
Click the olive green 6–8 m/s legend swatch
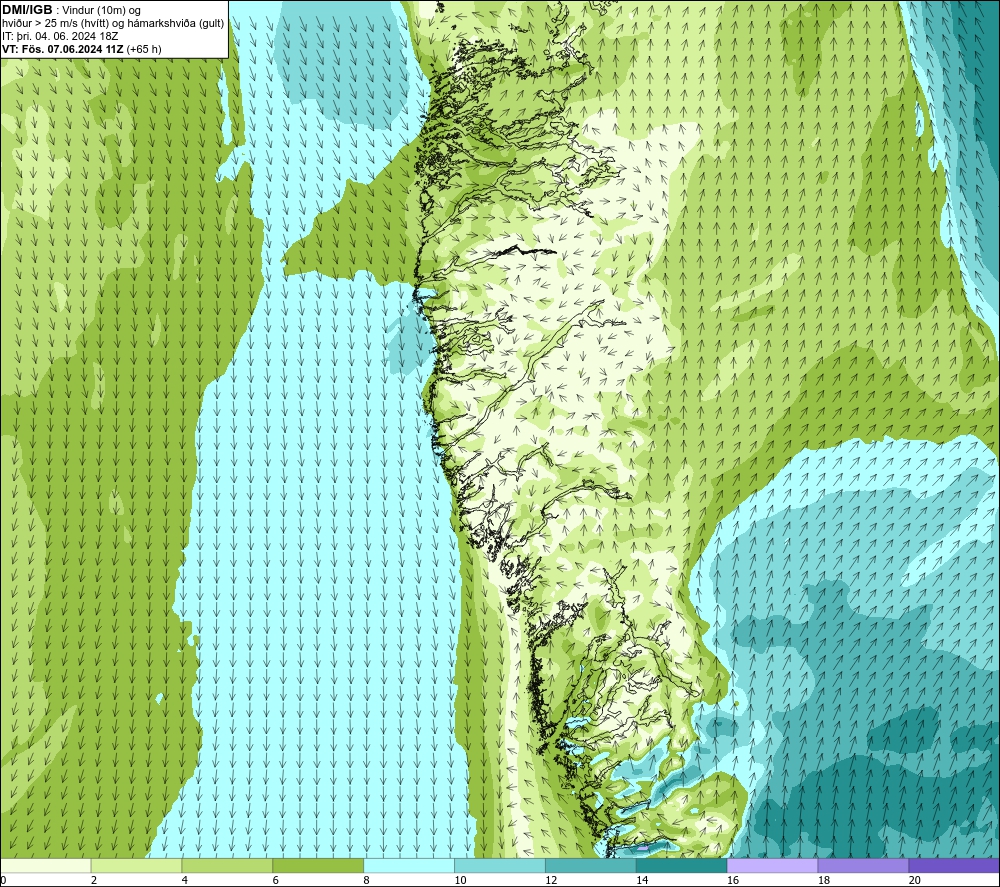(318, 865)
